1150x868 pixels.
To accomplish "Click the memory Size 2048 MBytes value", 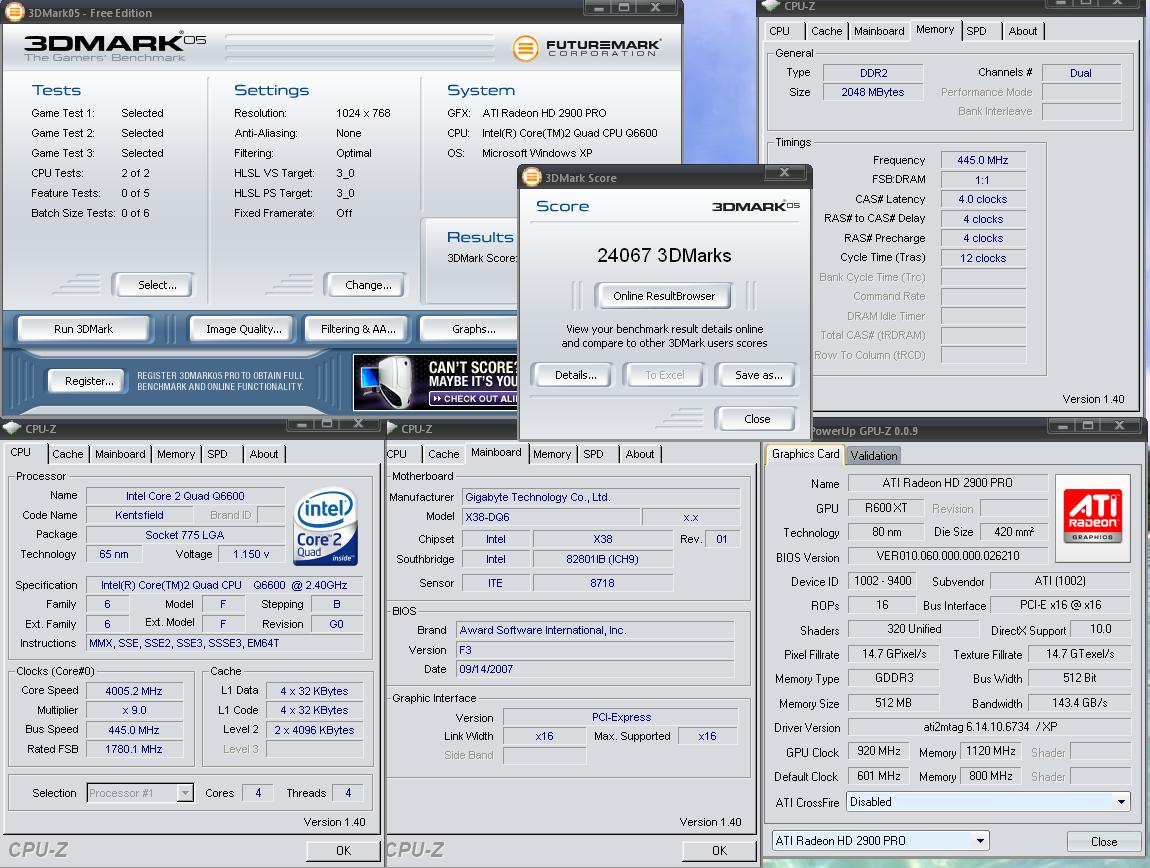I will pos(873,92).
